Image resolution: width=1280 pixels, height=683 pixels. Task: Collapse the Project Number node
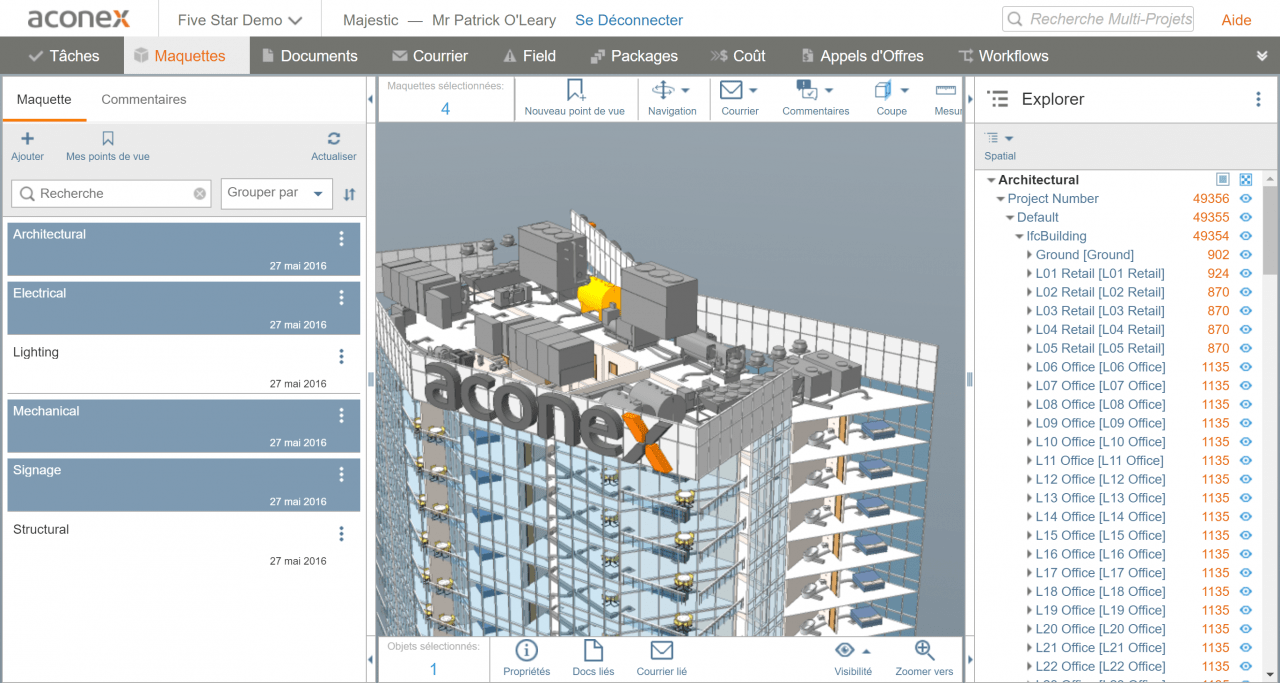(1001, 199)
